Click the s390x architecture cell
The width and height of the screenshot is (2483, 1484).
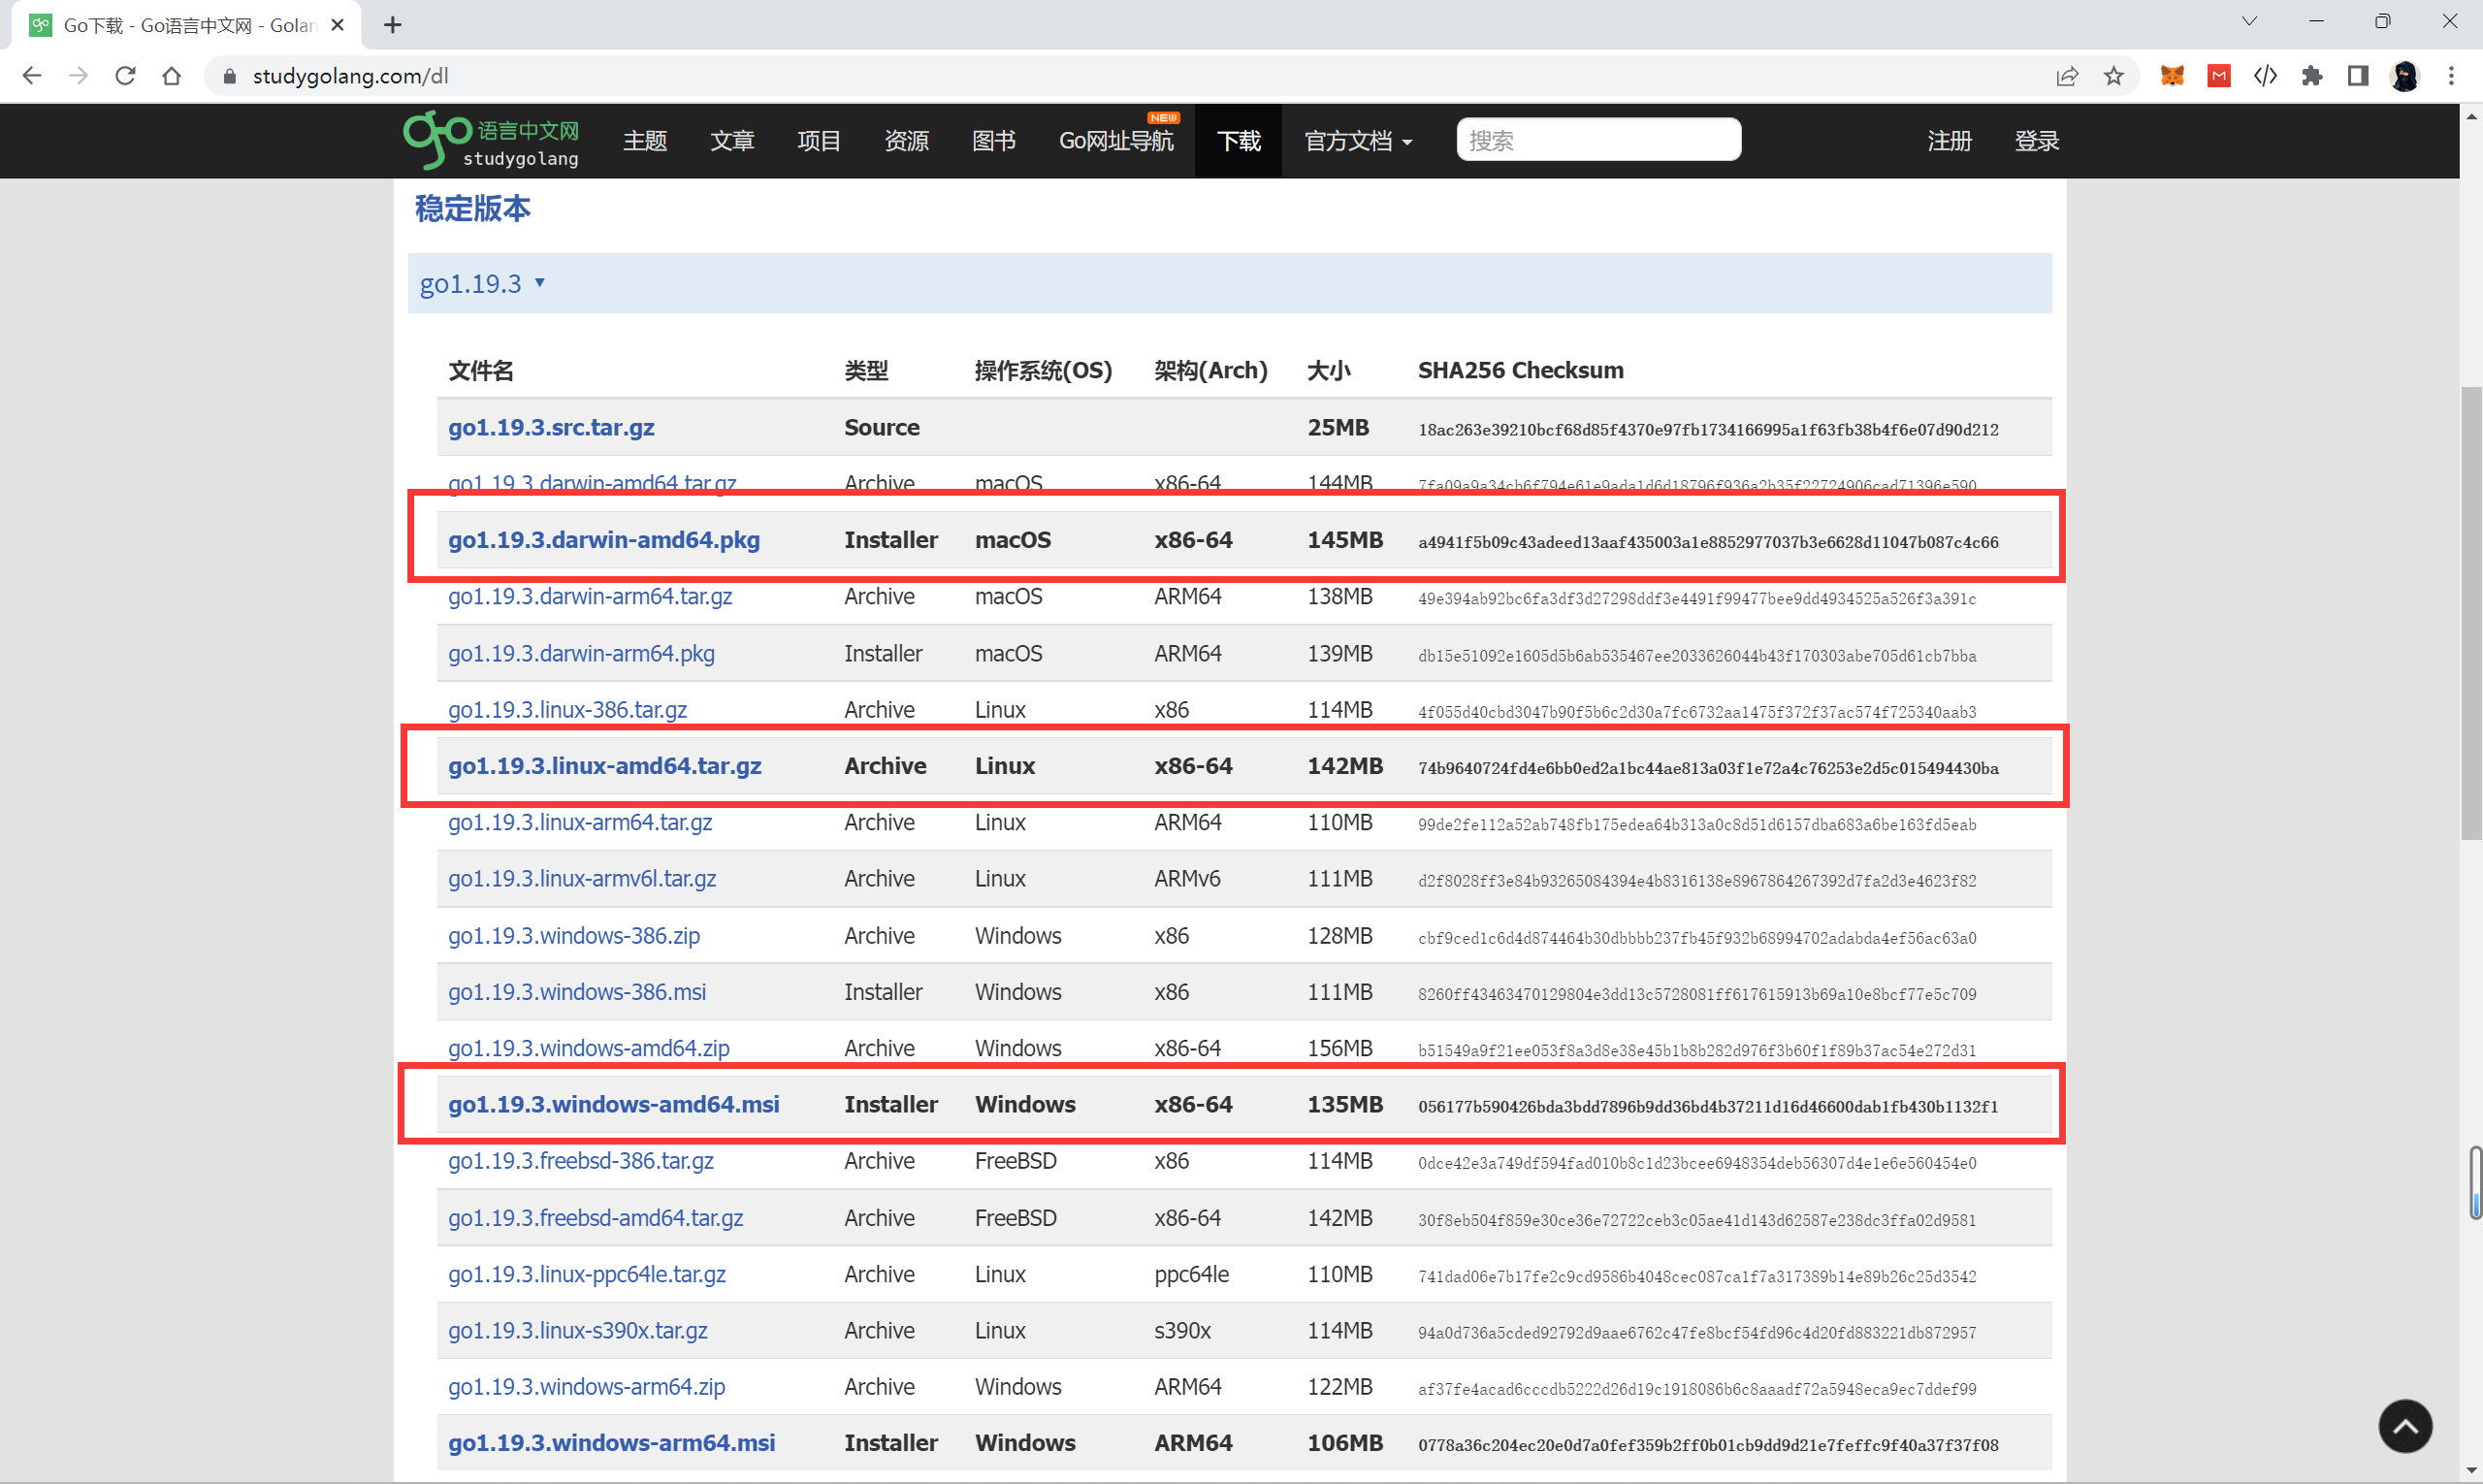pyautogui.click(x=1182, y=1331)
